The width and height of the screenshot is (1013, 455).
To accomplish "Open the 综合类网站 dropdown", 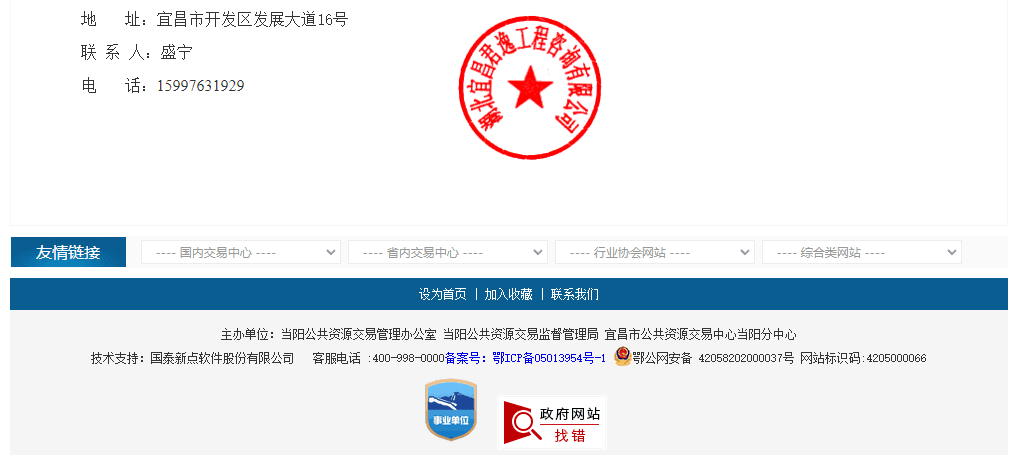I will coord(861,253).
